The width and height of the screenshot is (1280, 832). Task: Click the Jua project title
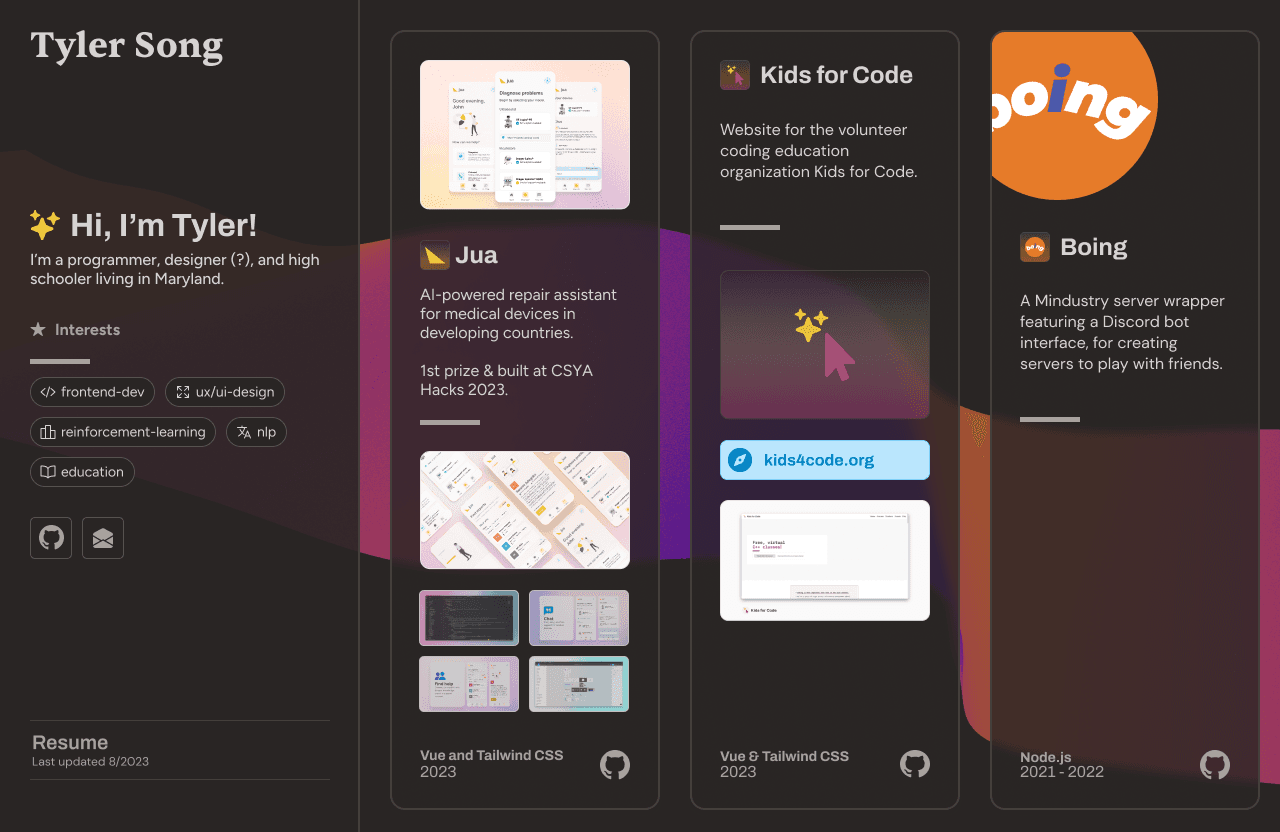(476, 255)
